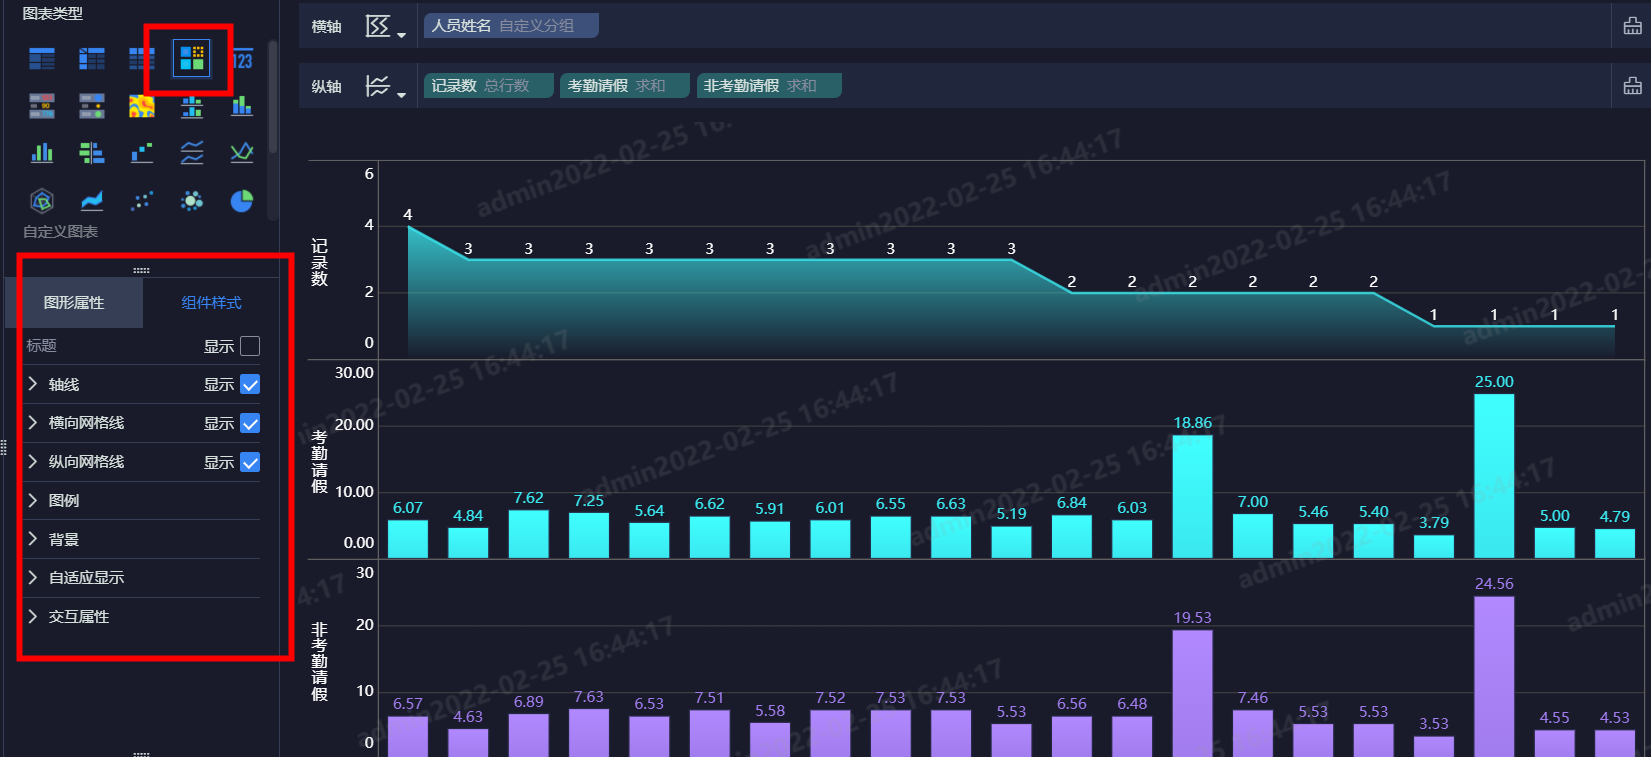Uncheck 显示 for 轴线
This screenshot has width=1651, height=757.
pyautogui.click(x=250, y=385)
